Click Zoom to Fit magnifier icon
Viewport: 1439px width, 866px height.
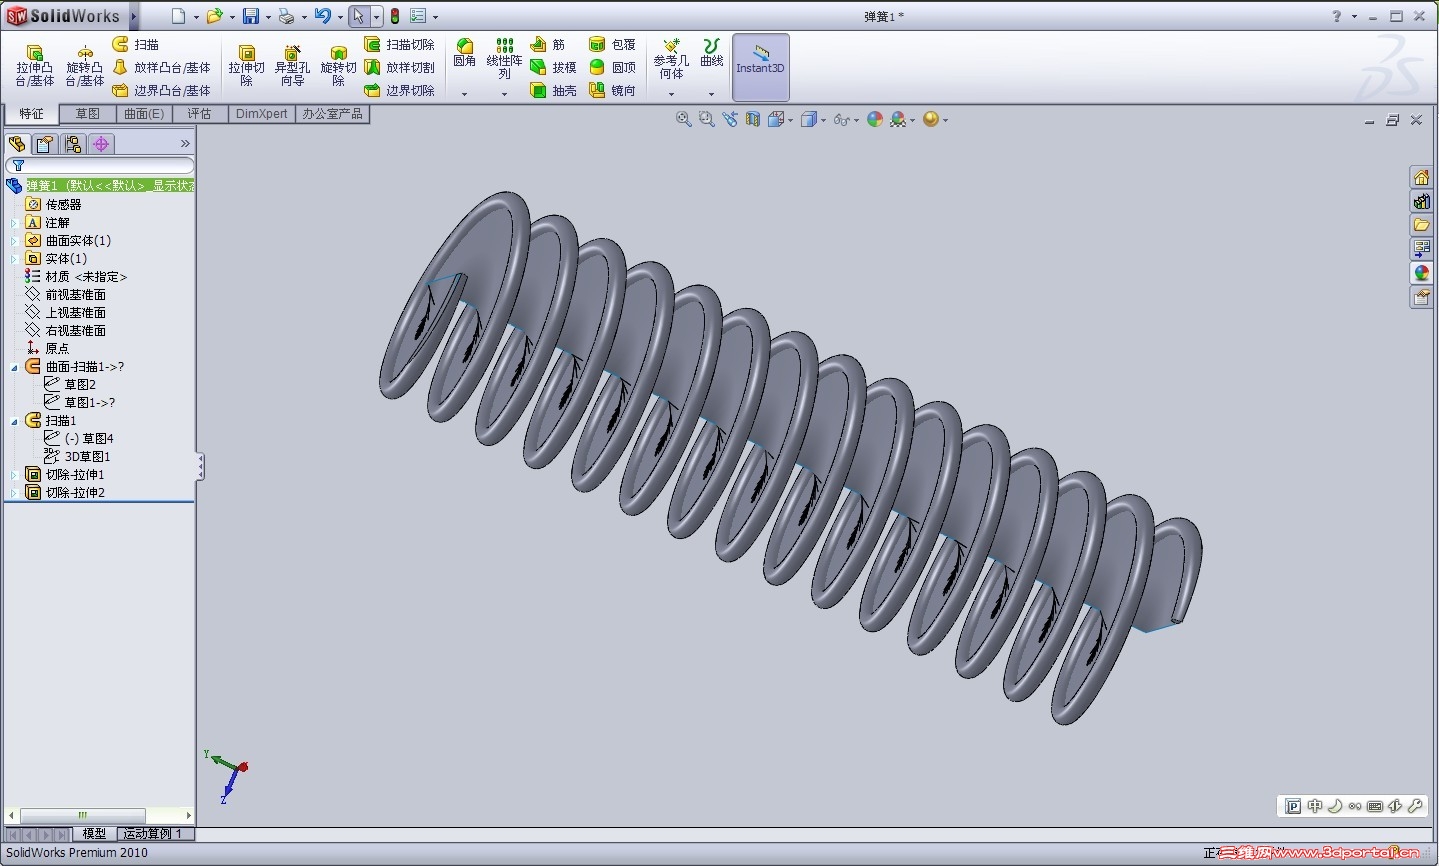pos(684,119)
